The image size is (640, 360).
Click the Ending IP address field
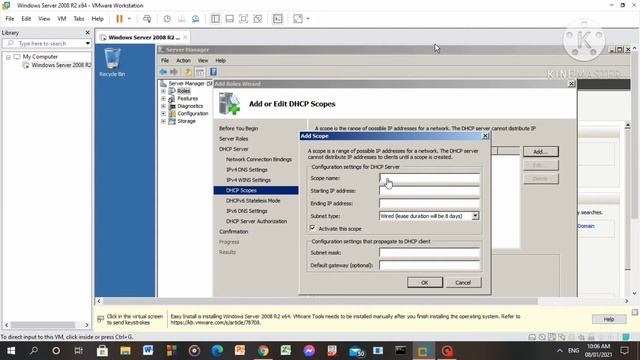pyautogui.click(x=429, y=204)
